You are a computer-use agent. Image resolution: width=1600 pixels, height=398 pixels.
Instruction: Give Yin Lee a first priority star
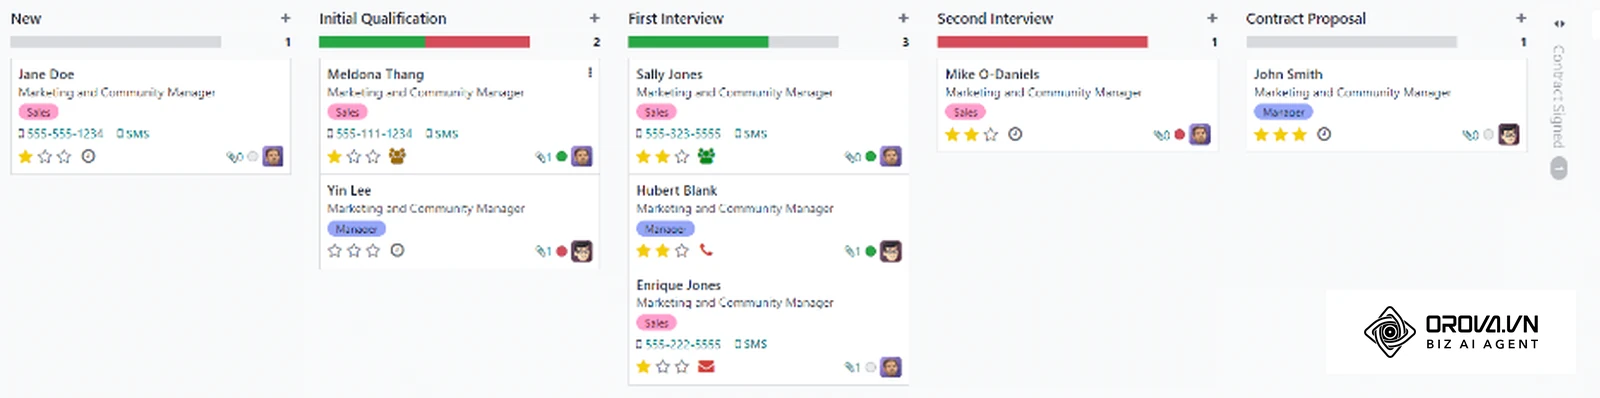click(x=335, y=250)
